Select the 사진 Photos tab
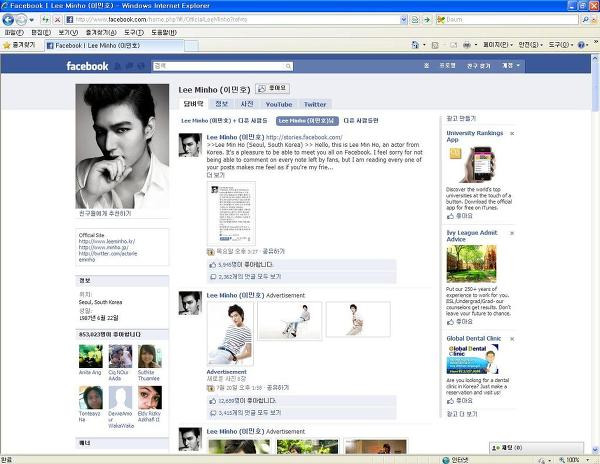 [x=247, y=104]
